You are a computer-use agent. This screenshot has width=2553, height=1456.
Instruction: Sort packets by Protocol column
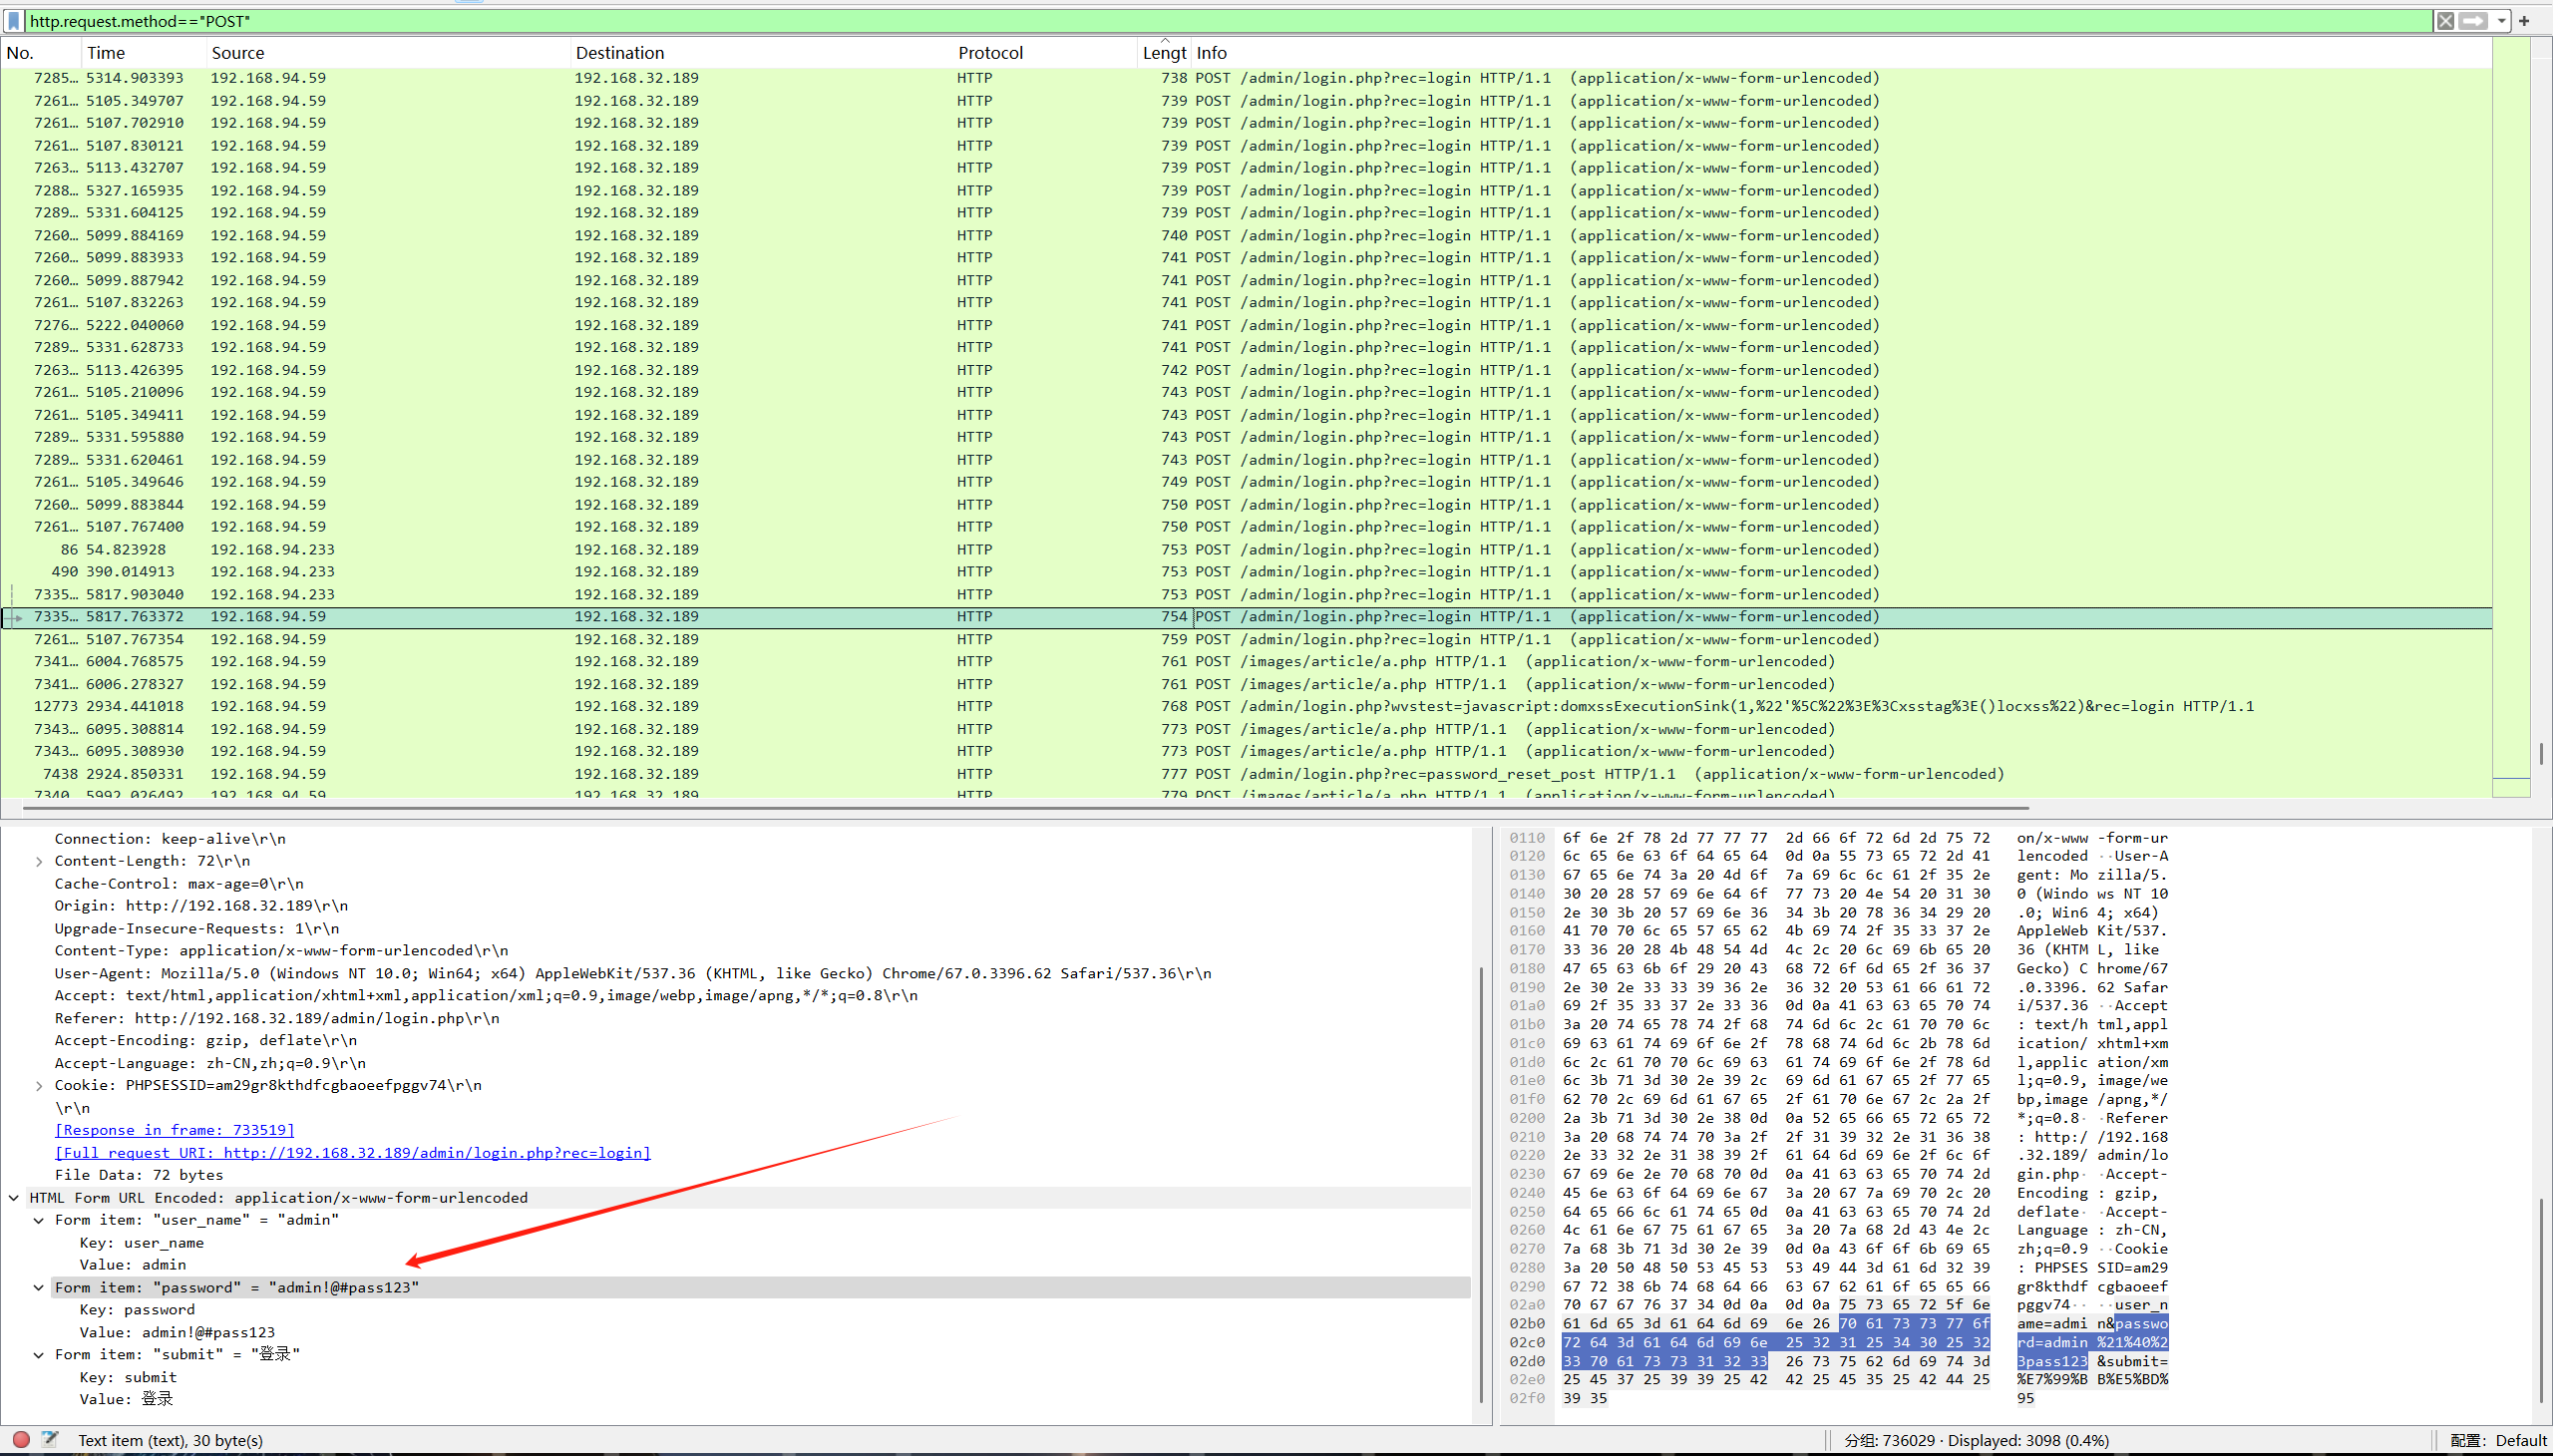990,53
